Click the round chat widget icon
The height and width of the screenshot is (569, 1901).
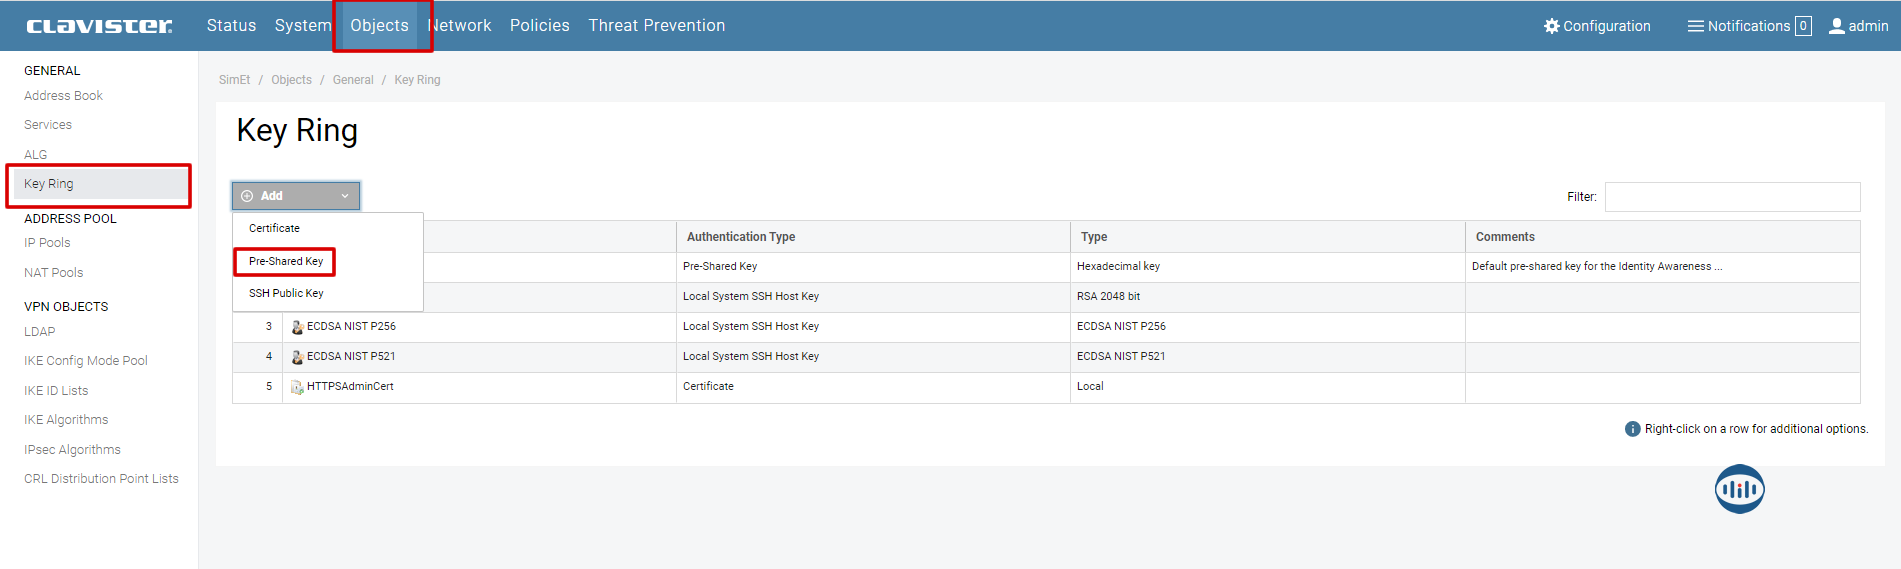point(1739,489)
